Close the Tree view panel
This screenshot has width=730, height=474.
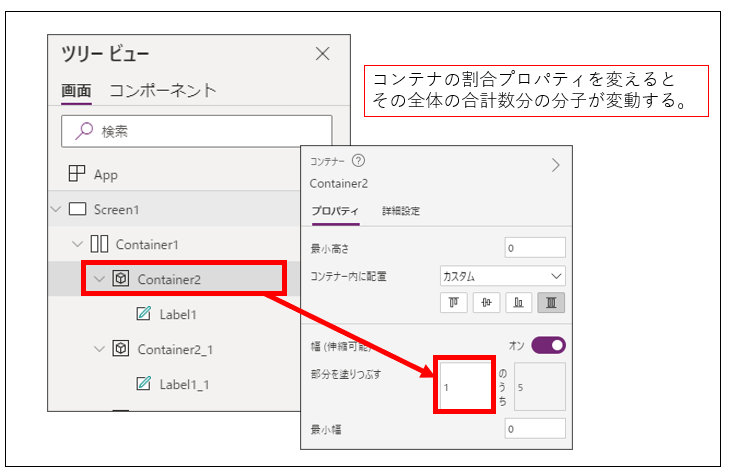click(322, 54)
